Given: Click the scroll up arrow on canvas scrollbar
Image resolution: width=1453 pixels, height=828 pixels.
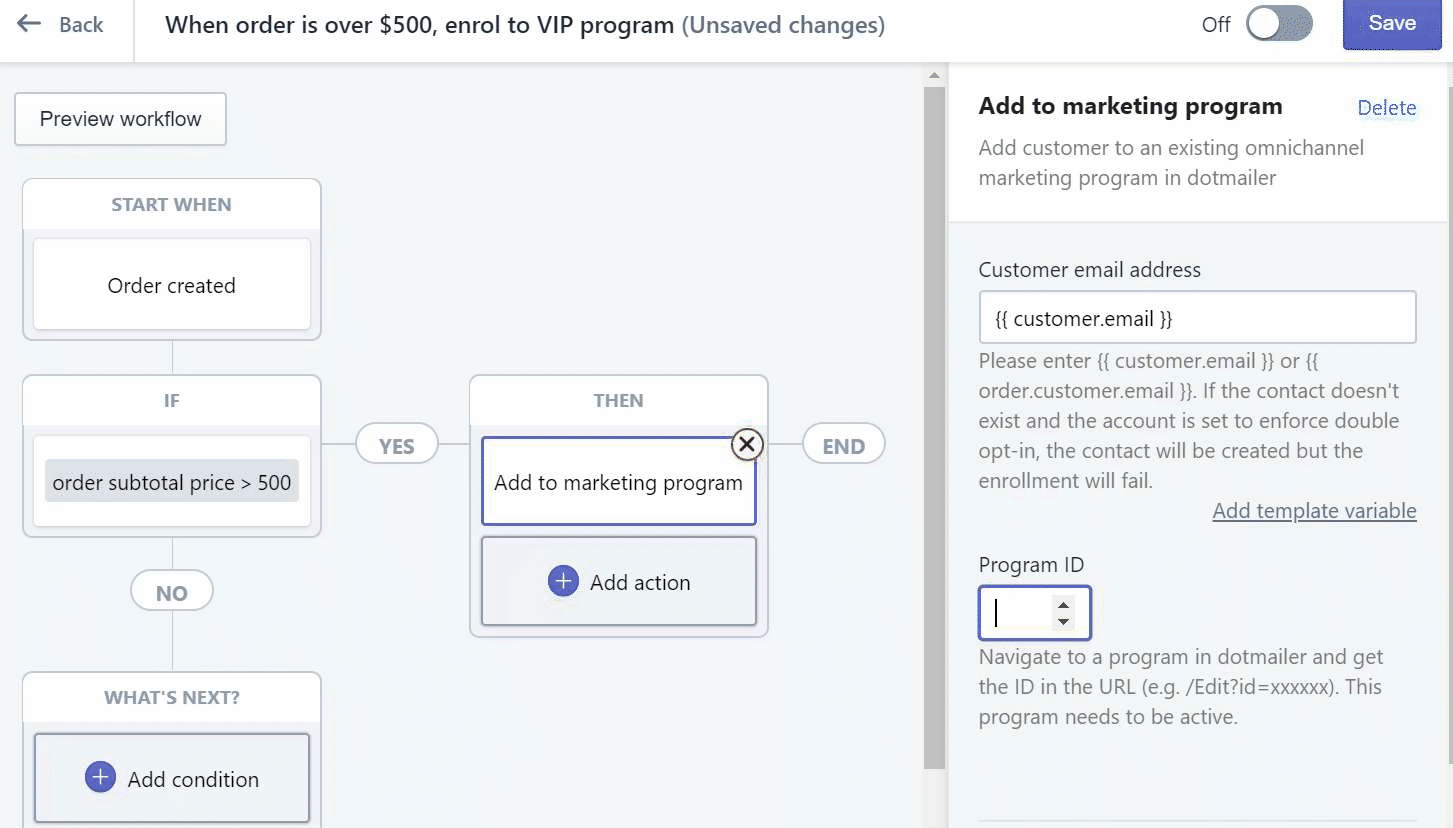Looking at the screenshot, I should click(935, 76).
